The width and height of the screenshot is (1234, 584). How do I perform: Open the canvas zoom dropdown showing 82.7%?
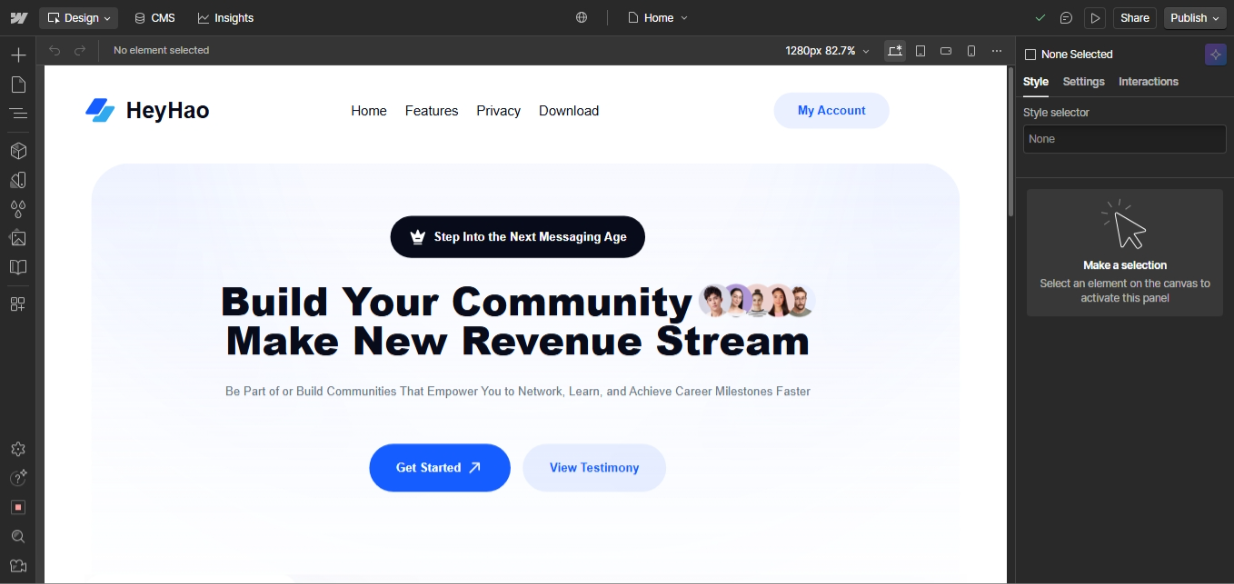click(827, 50)
